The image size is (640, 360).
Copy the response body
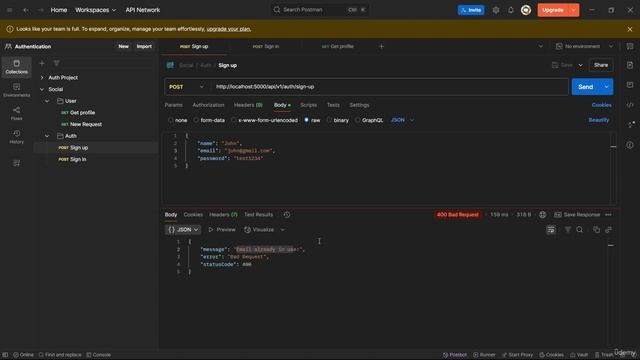[596, 230]
